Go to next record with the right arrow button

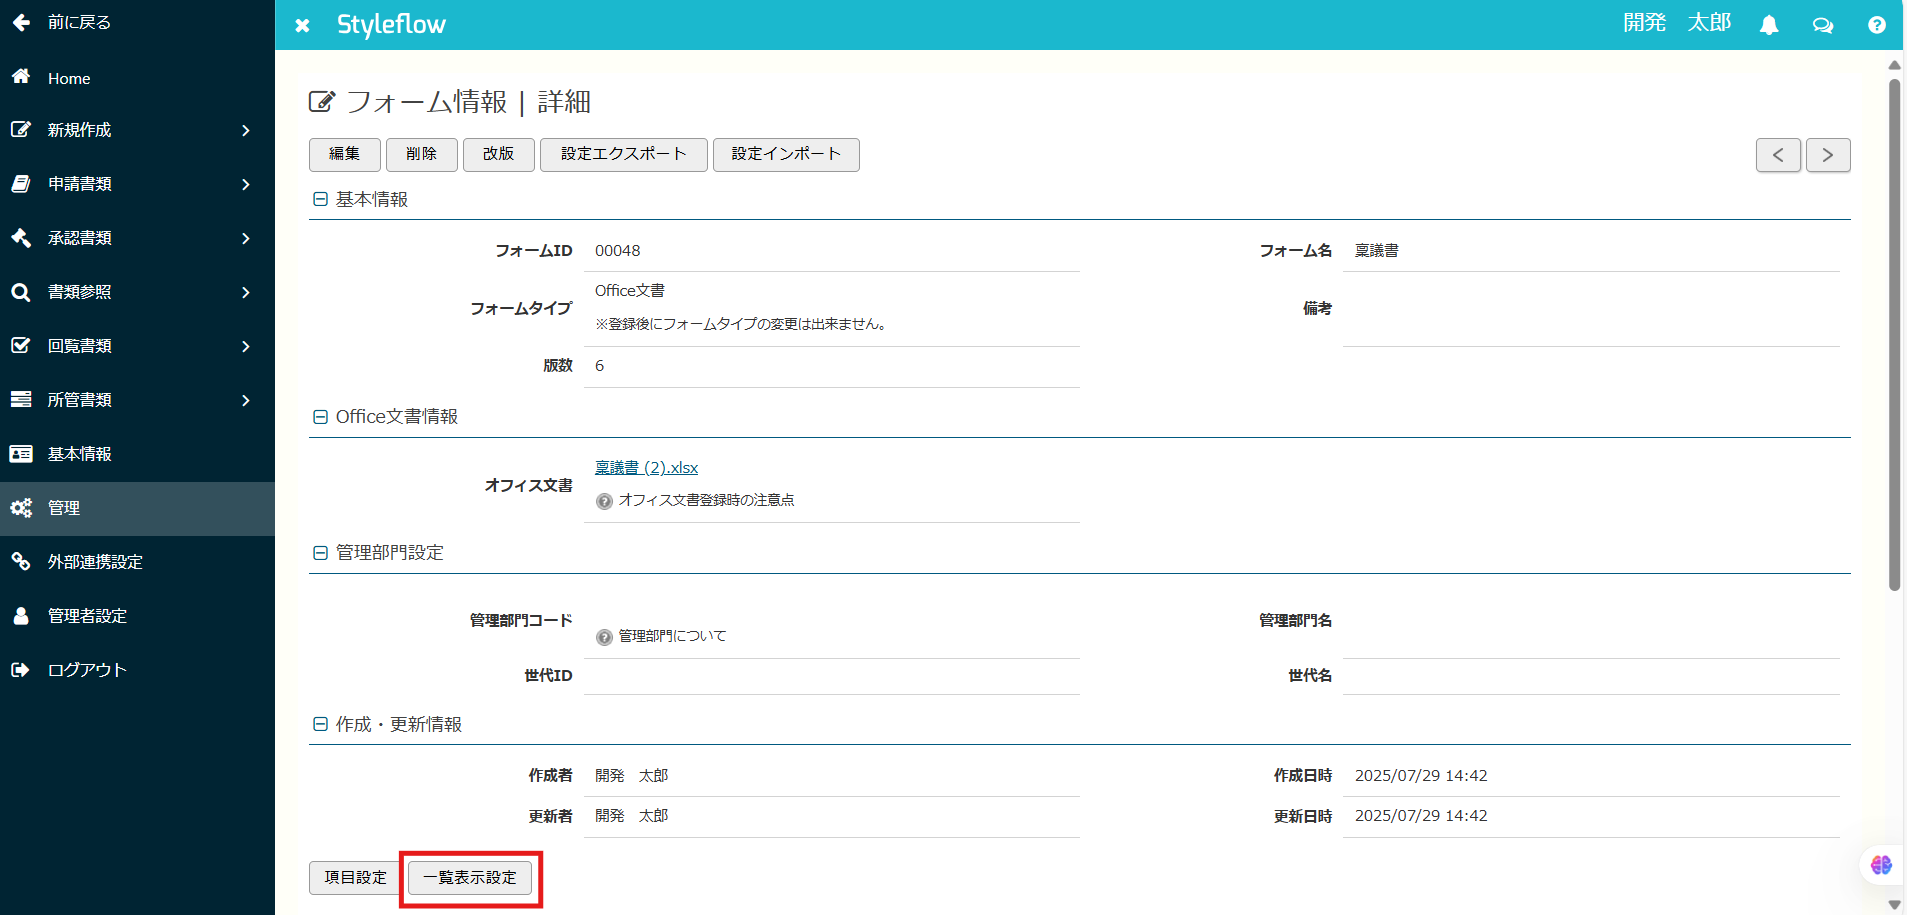[1827, 155]
